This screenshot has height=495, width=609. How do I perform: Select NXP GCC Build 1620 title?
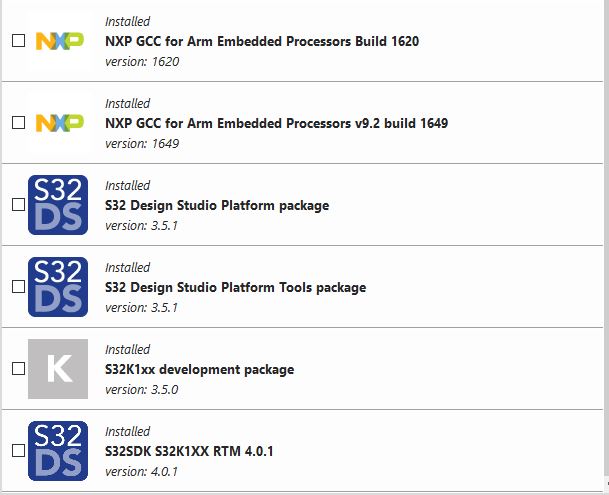(261, 42)
